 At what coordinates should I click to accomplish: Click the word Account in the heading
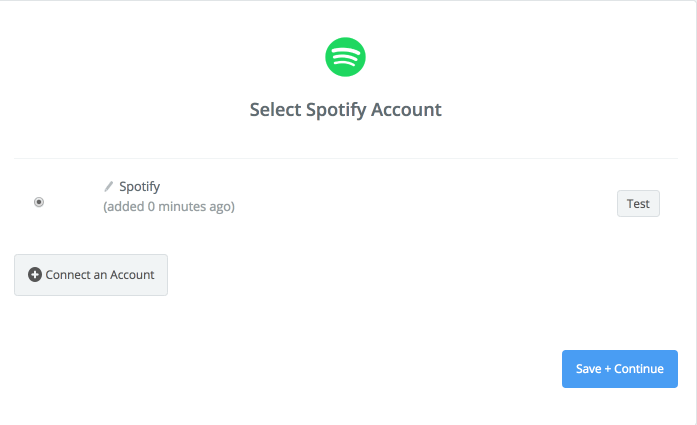coord(406,110)
